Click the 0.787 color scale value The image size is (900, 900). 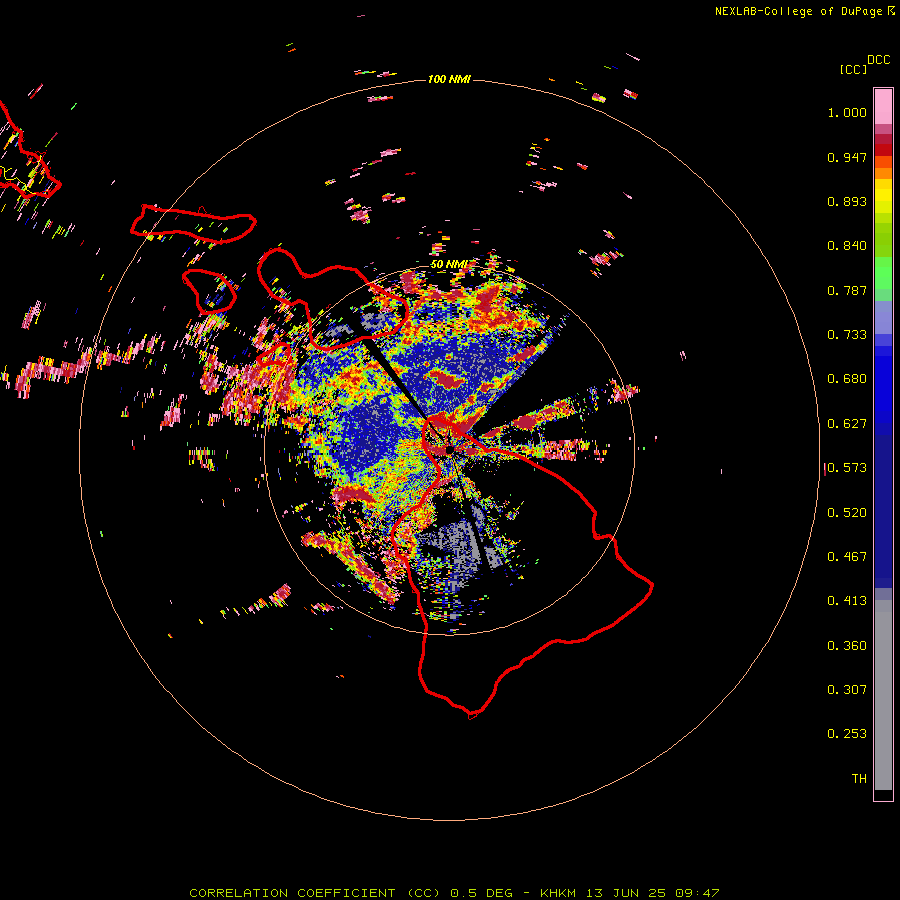click(x=847, y=290)
